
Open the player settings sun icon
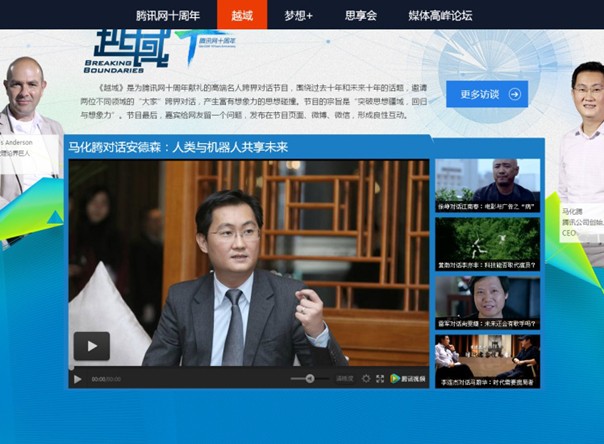[x=366, y=379]
